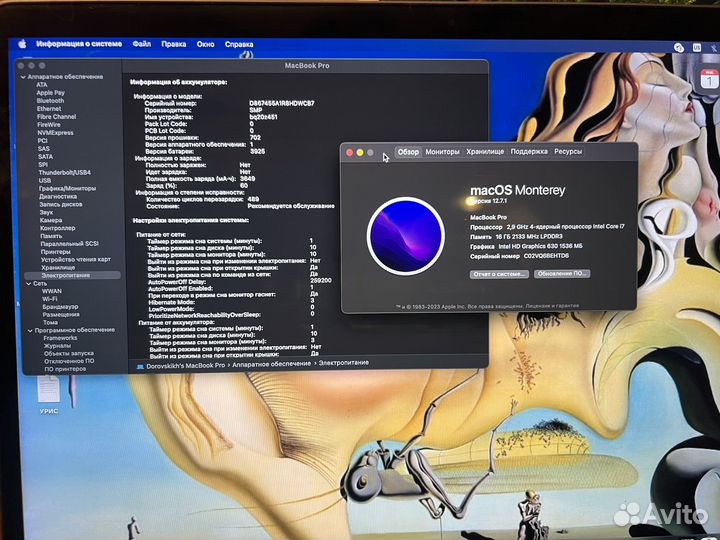Select Запись дисков in the sidebar
The image size is (720, 540).
click(61, 204)
